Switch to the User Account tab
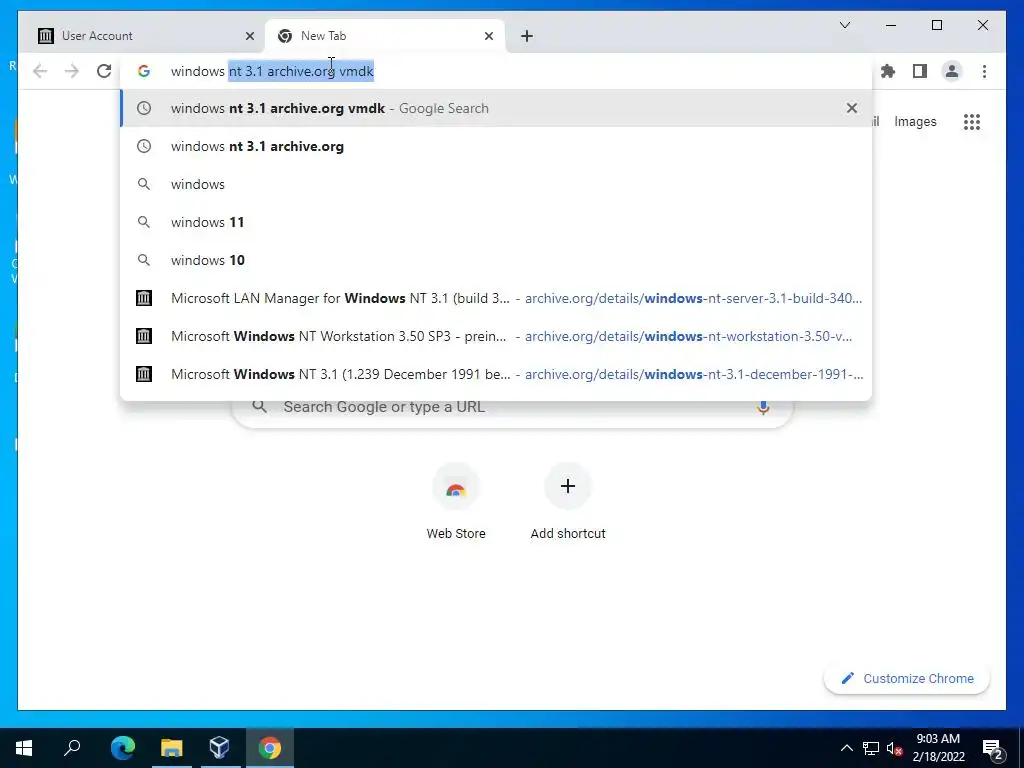Image resolution: width=1024 pixels, height=768 pixels. [146, 36]
